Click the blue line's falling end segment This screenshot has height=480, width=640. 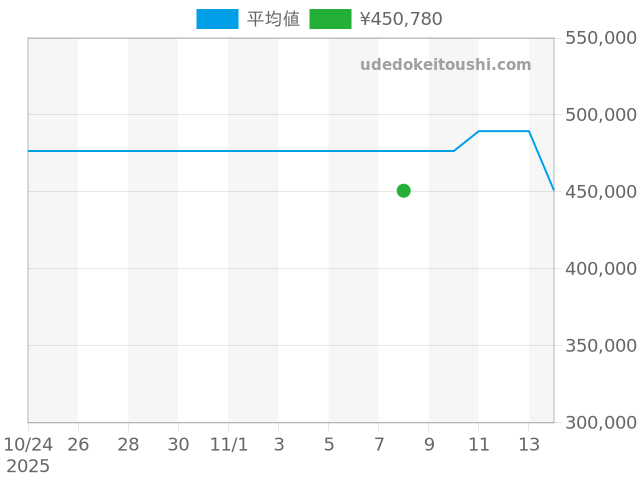click(542, 162)
